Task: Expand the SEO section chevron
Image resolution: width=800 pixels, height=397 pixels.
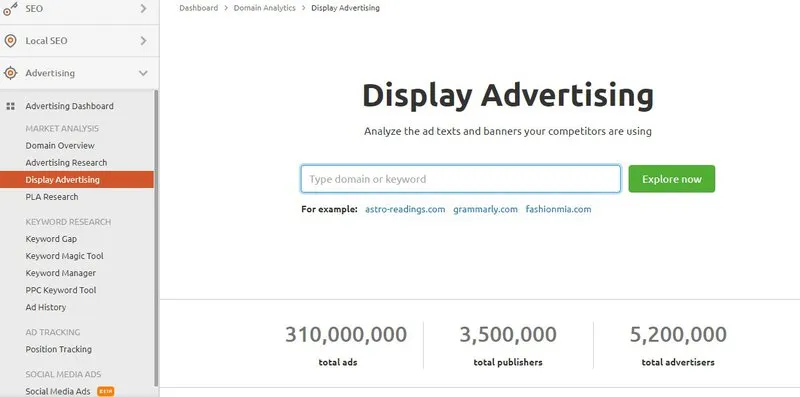Action: tap(143, 9)
